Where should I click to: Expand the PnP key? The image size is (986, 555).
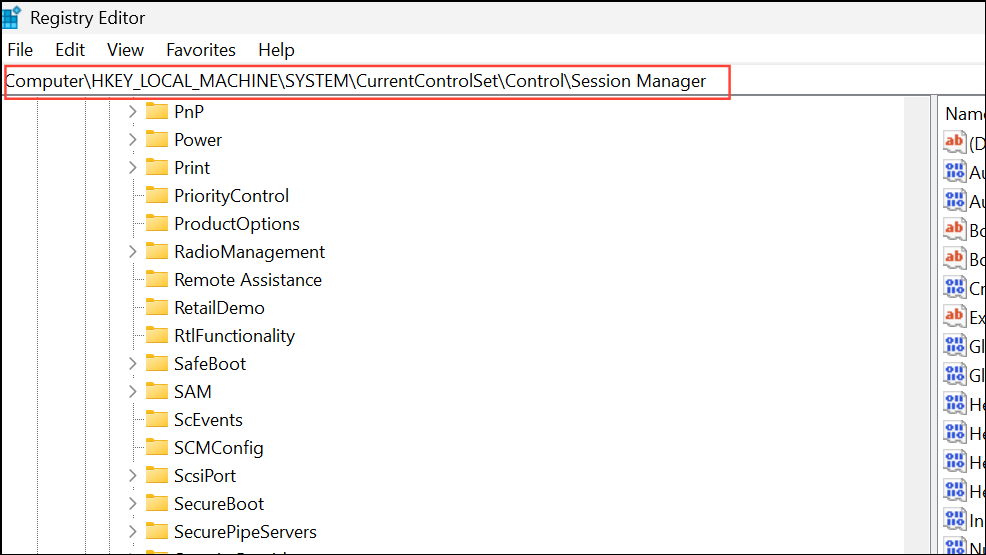[x=132, y=111]
